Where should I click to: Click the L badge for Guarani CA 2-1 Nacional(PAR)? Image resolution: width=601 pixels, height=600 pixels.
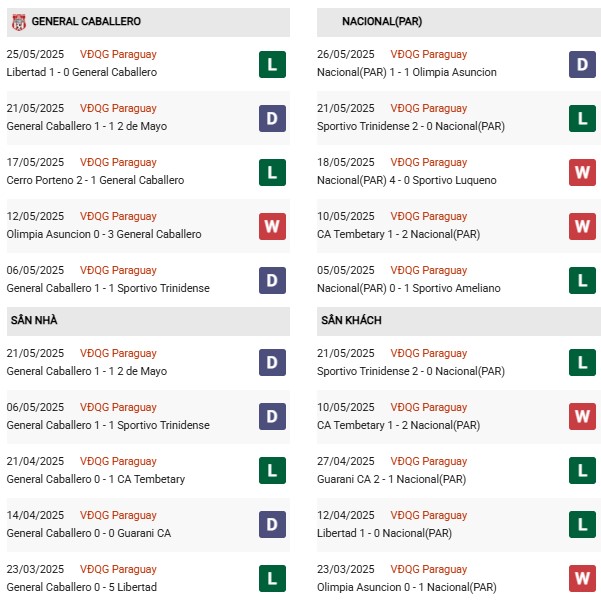pyautogui.click(x=582, y=470)
